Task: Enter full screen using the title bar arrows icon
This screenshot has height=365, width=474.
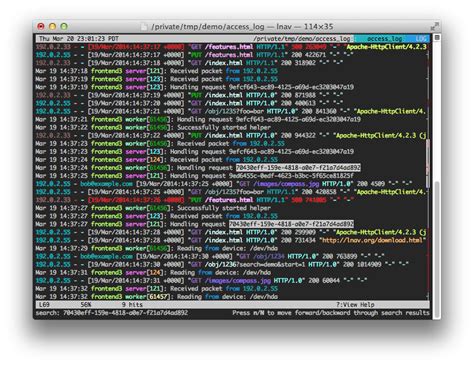Action: coord(434,26)
